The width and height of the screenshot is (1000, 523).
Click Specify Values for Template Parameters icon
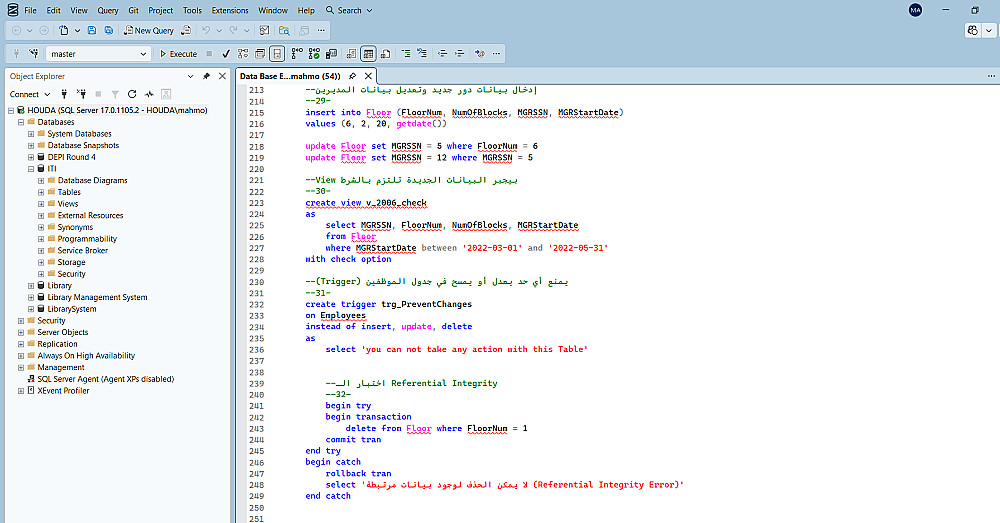[x=480, y=54]
